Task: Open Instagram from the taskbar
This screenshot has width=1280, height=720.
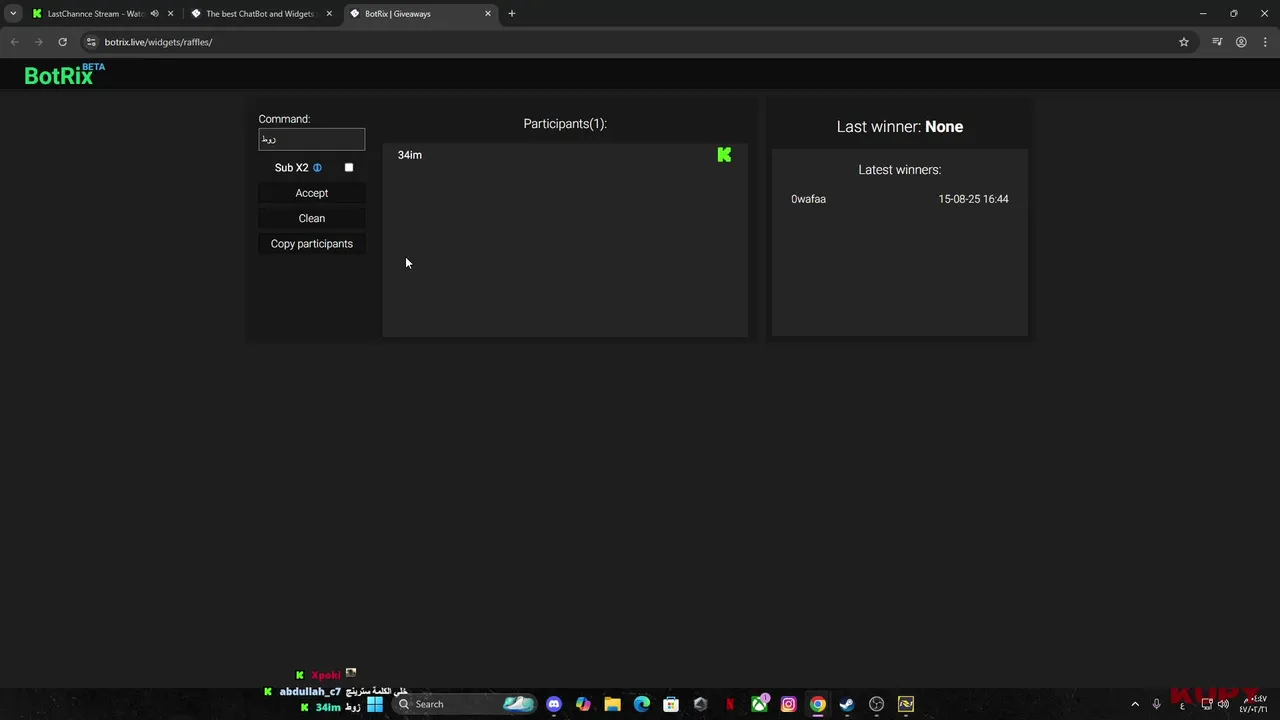Action: (x=788, y=704)
